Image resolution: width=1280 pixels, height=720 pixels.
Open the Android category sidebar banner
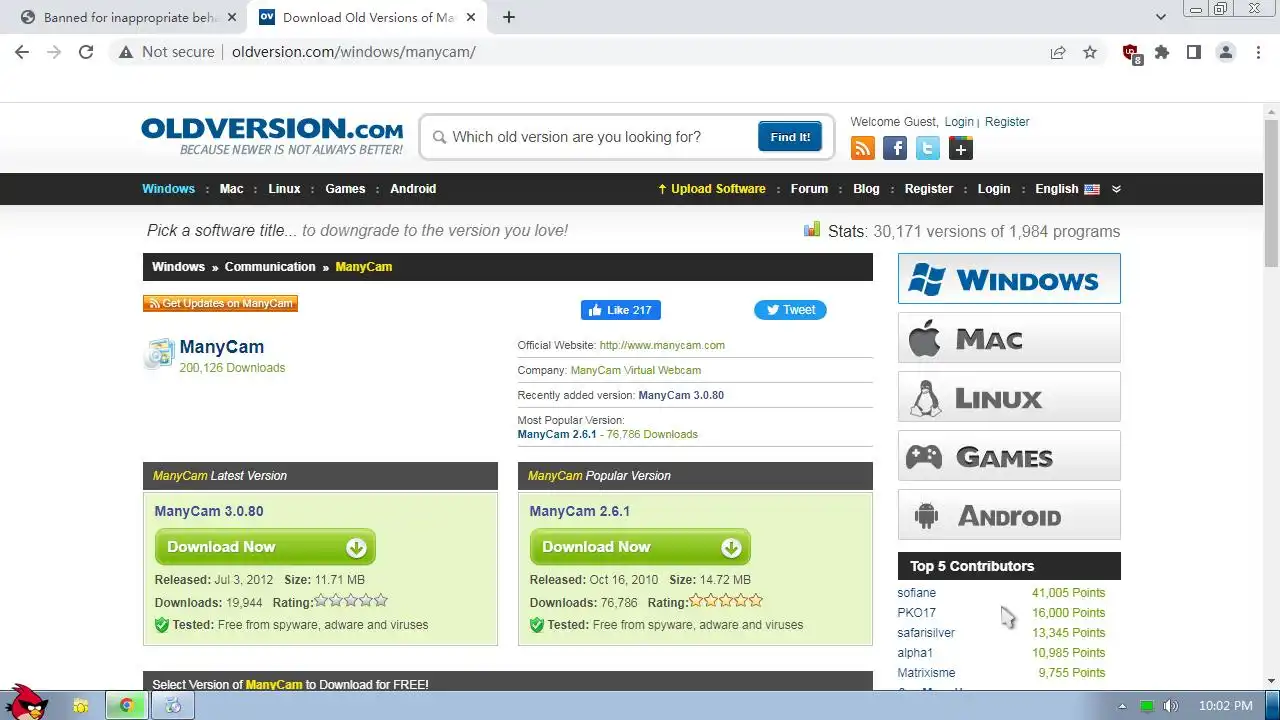[x=1009, y=515]
